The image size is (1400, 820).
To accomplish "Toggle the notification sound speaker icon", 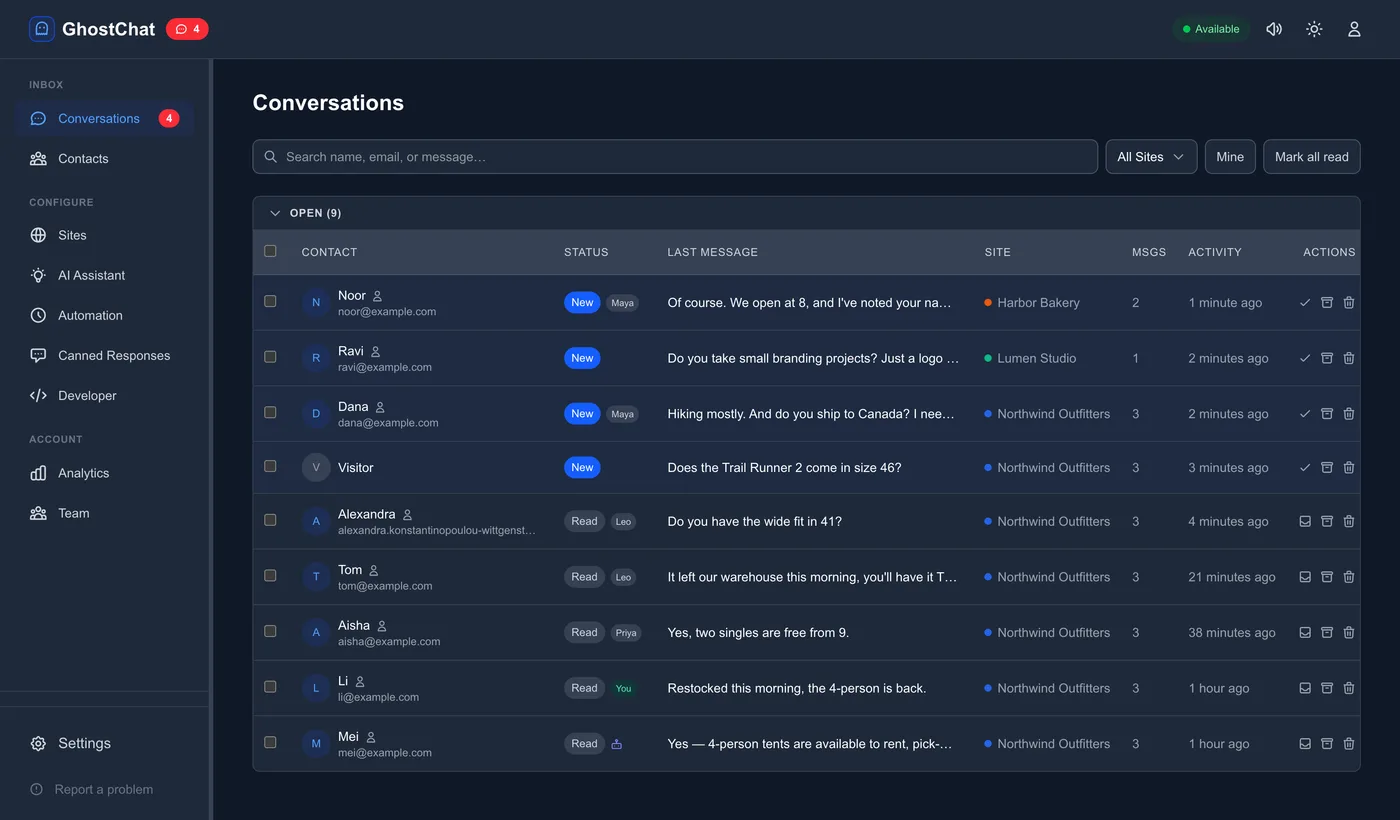I will click(1274, 29).
